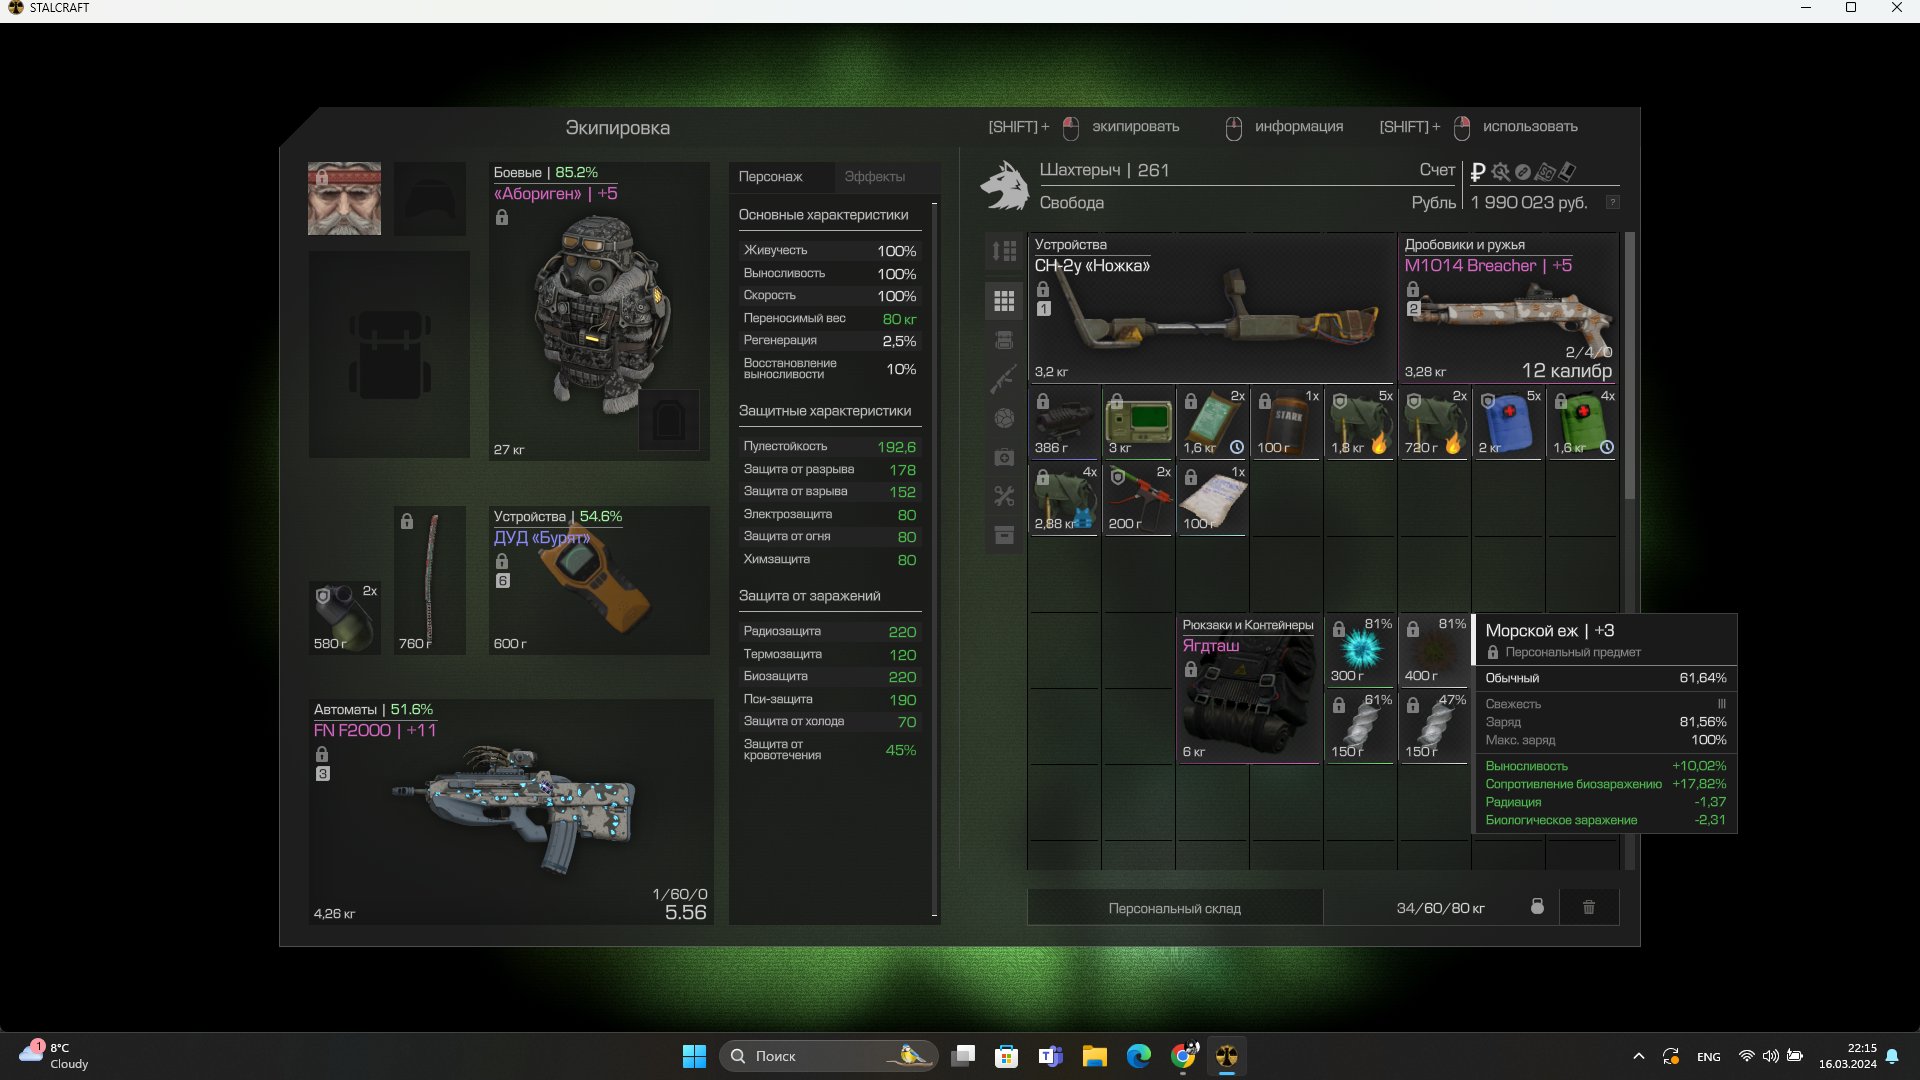Select the last ticket currency icon
The image size is (1920, 1080).
pos(1567,171)
